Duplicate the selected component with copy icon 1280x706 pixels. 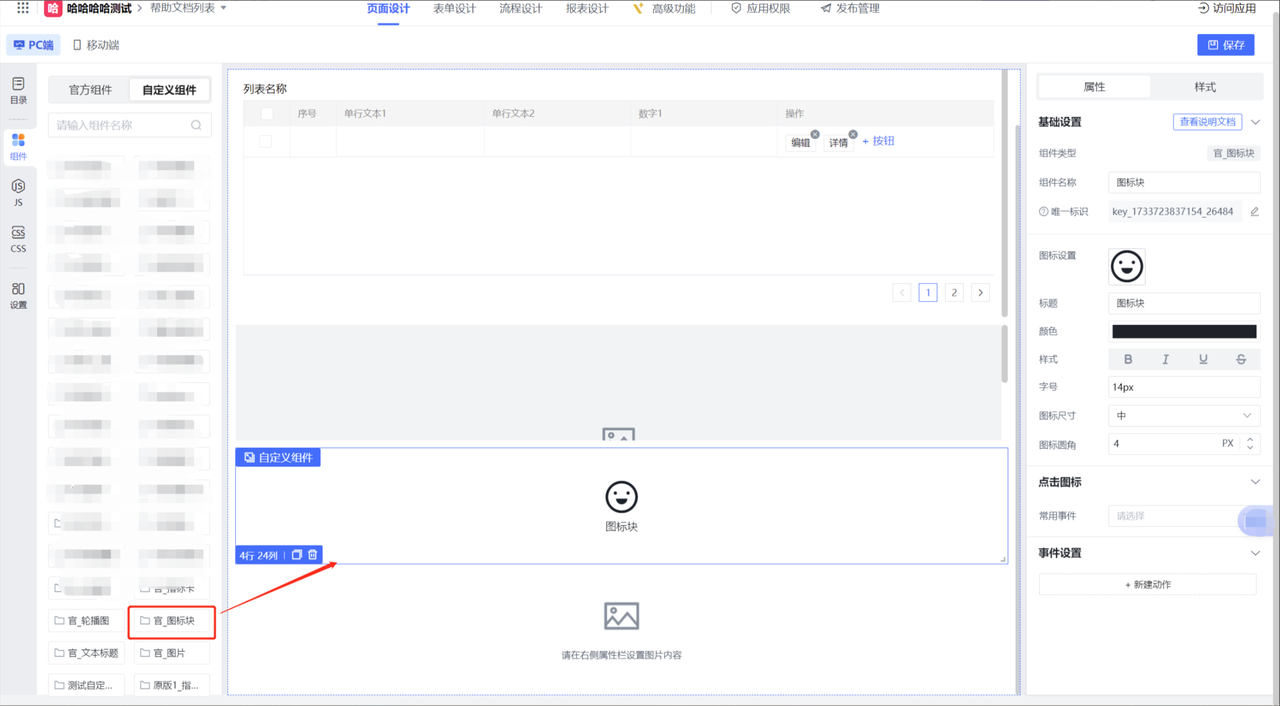pos(297,555)
